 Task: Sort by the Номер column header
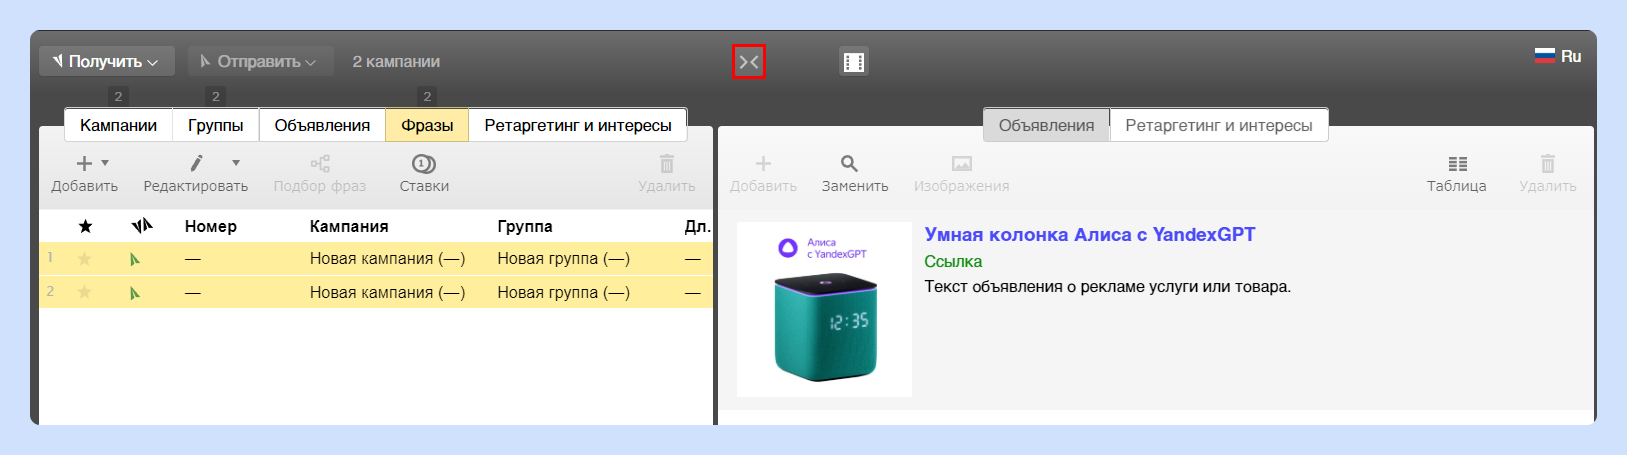(x=211, y=226)
